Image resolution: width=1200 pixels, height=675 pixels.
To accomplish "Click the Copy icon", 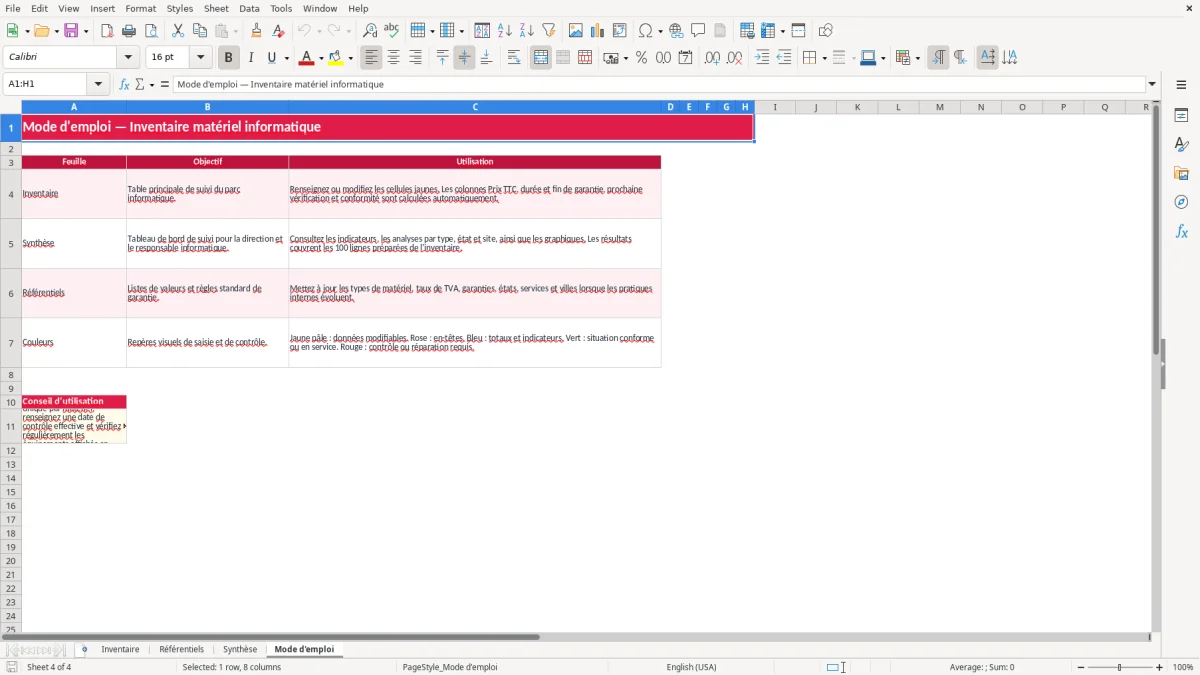I will pos(200,31).
